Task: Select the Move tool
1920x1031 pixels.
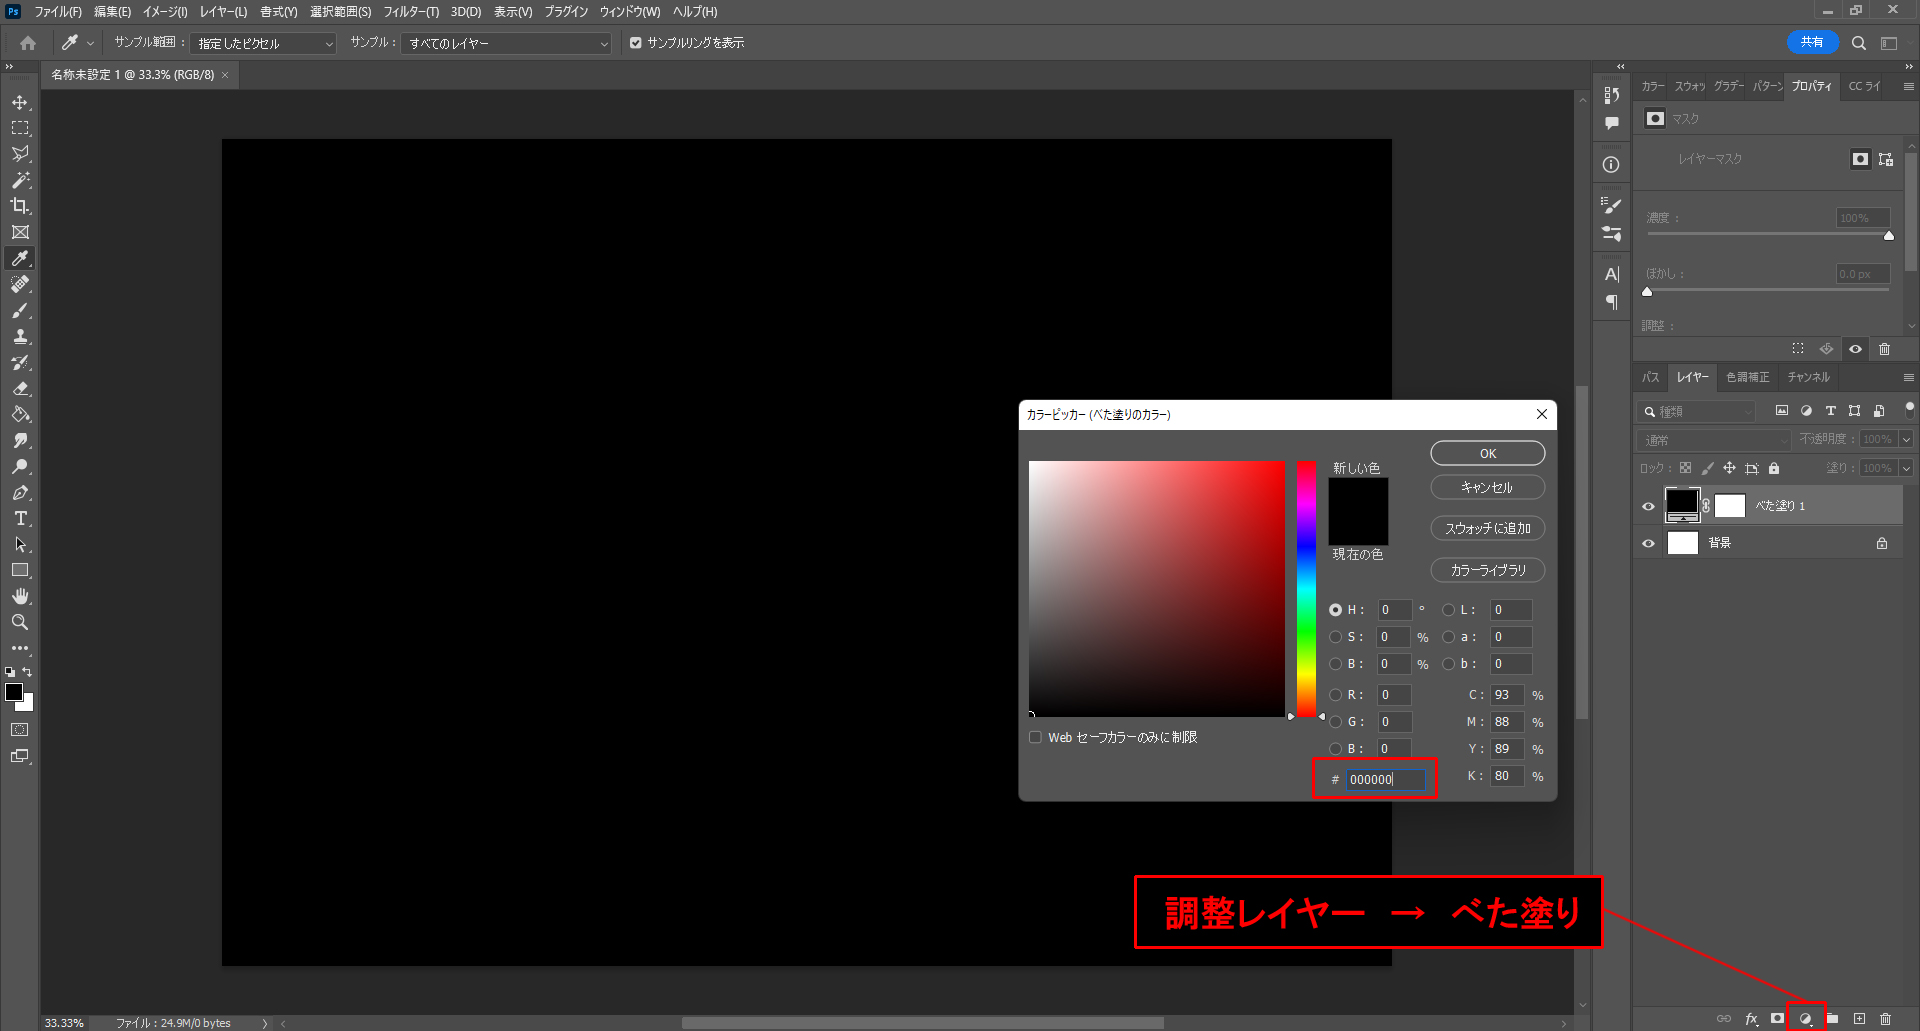Action: coord(20,103)
